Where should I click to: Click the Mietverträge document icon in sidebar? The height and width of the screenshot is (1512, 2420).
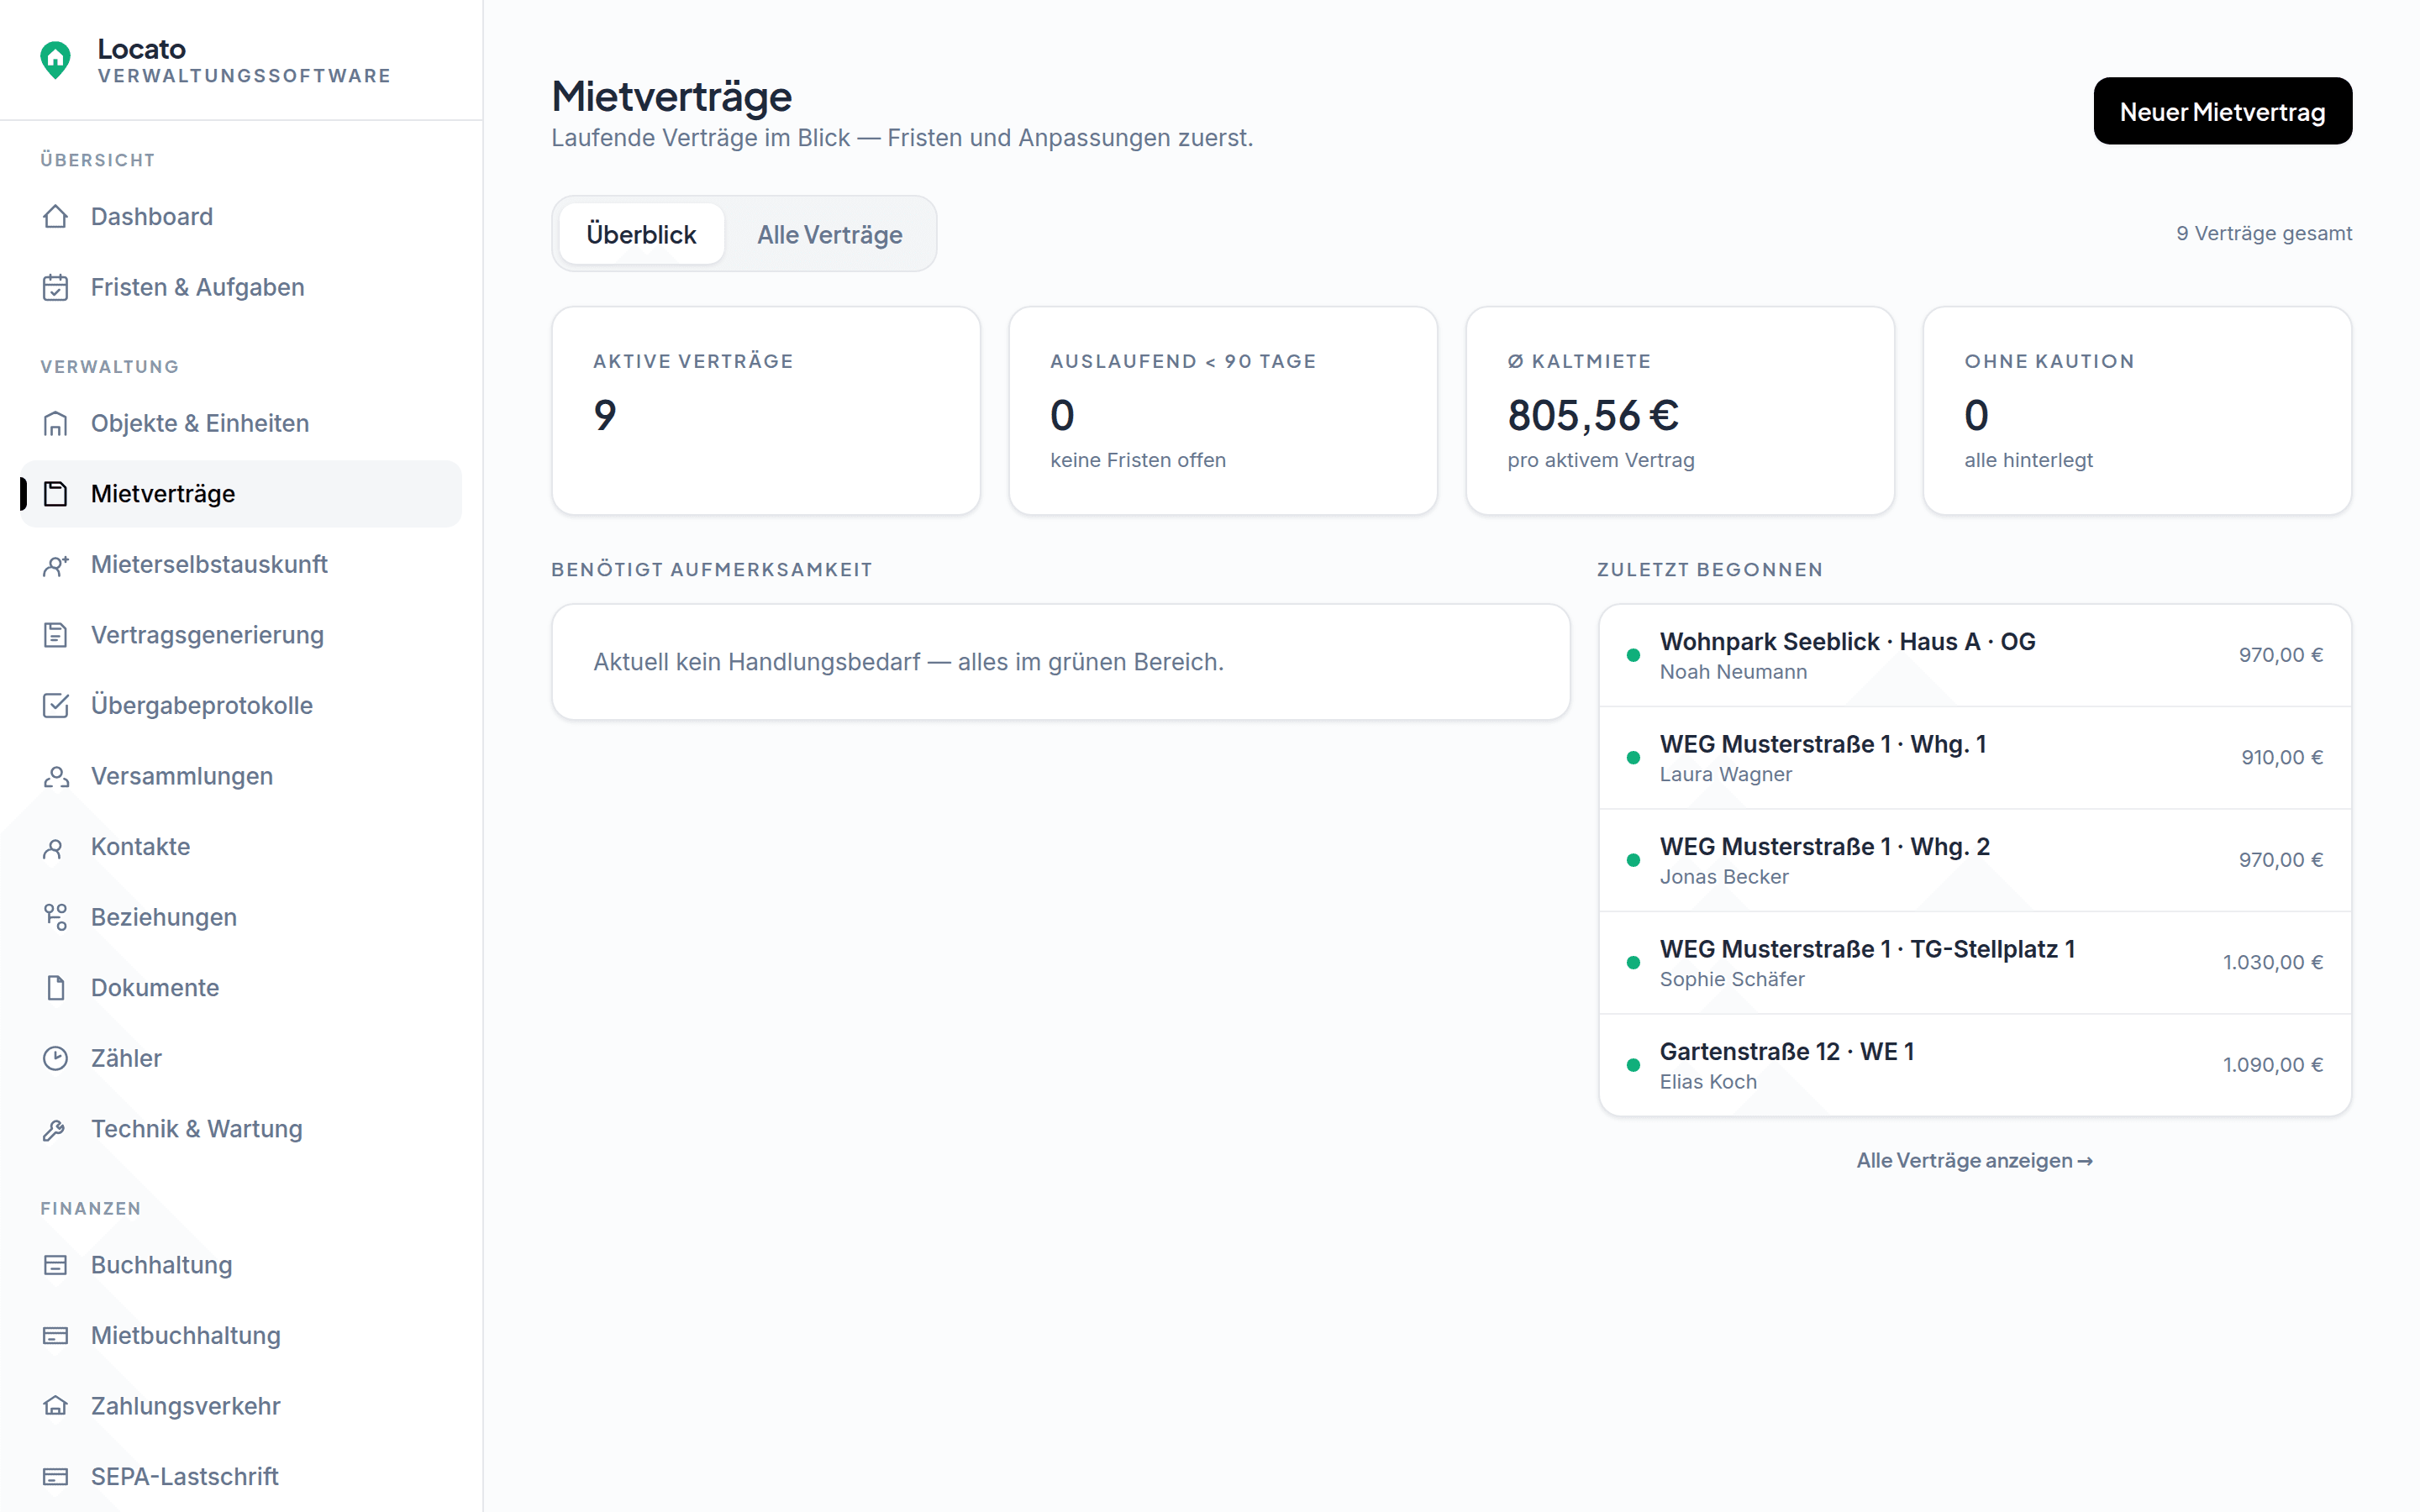[x=55, y=494]
